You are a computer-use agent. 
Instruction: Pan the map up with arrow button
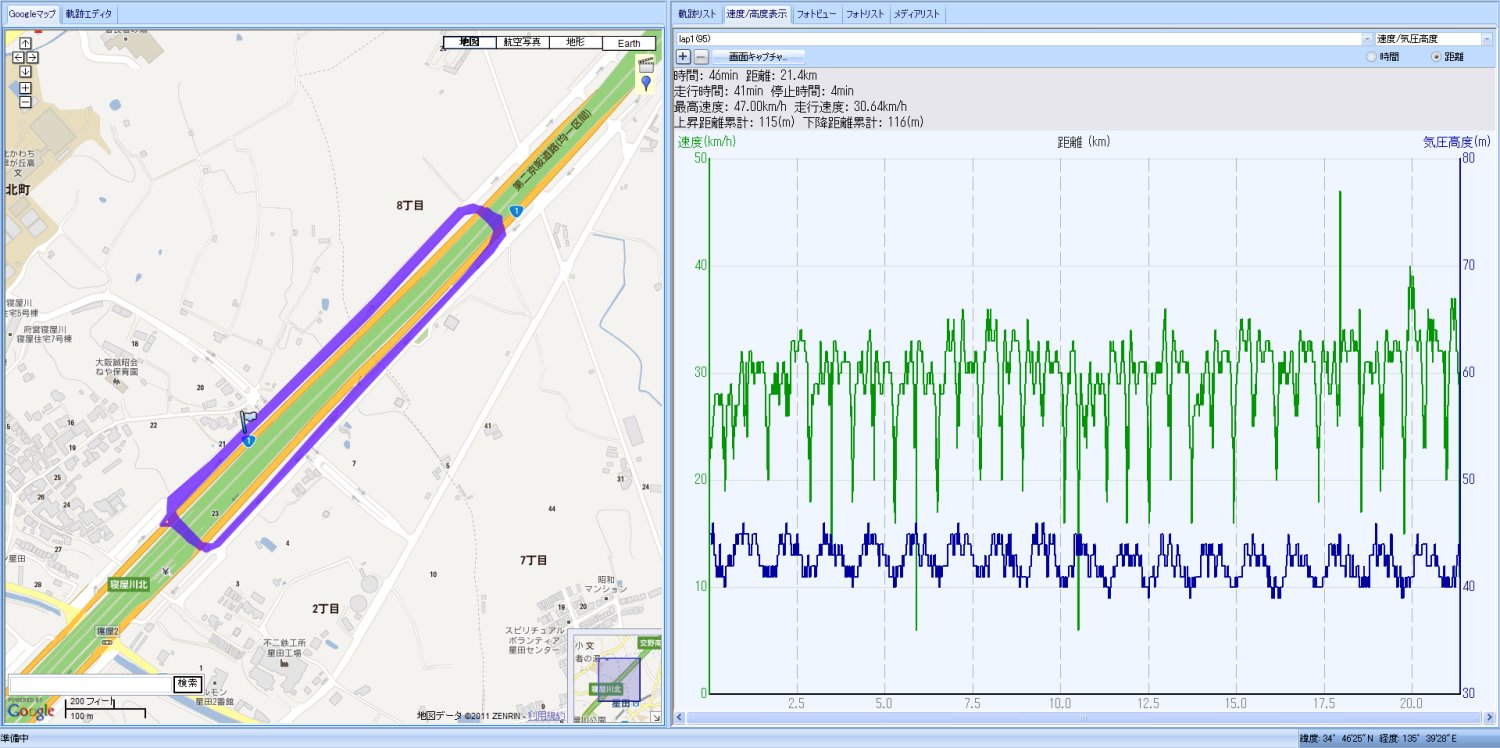click(25, 43)
